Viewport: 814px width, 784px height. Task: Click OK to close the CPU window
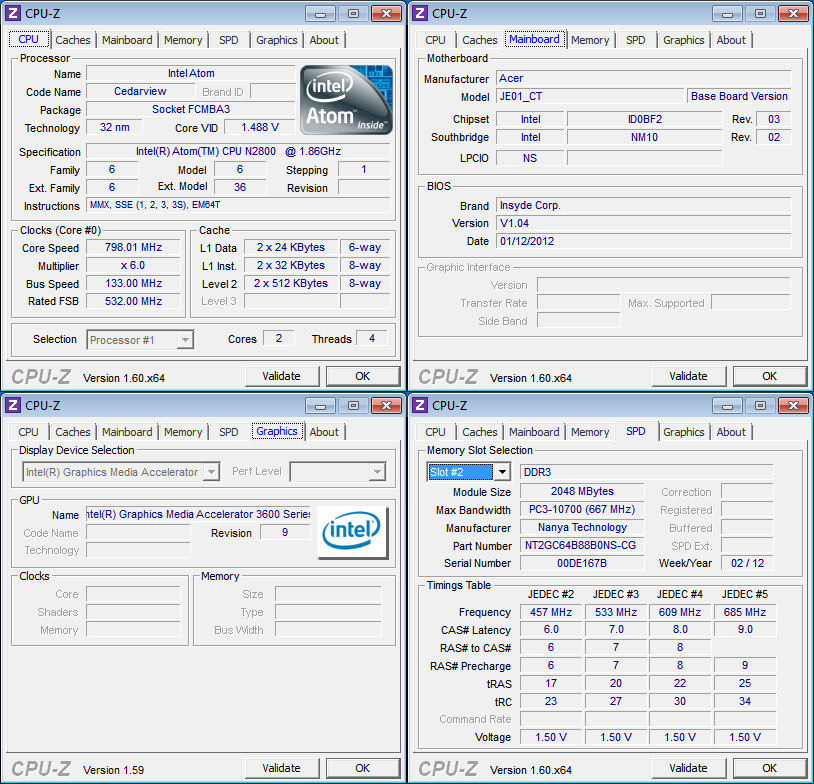tap(363, 376)
